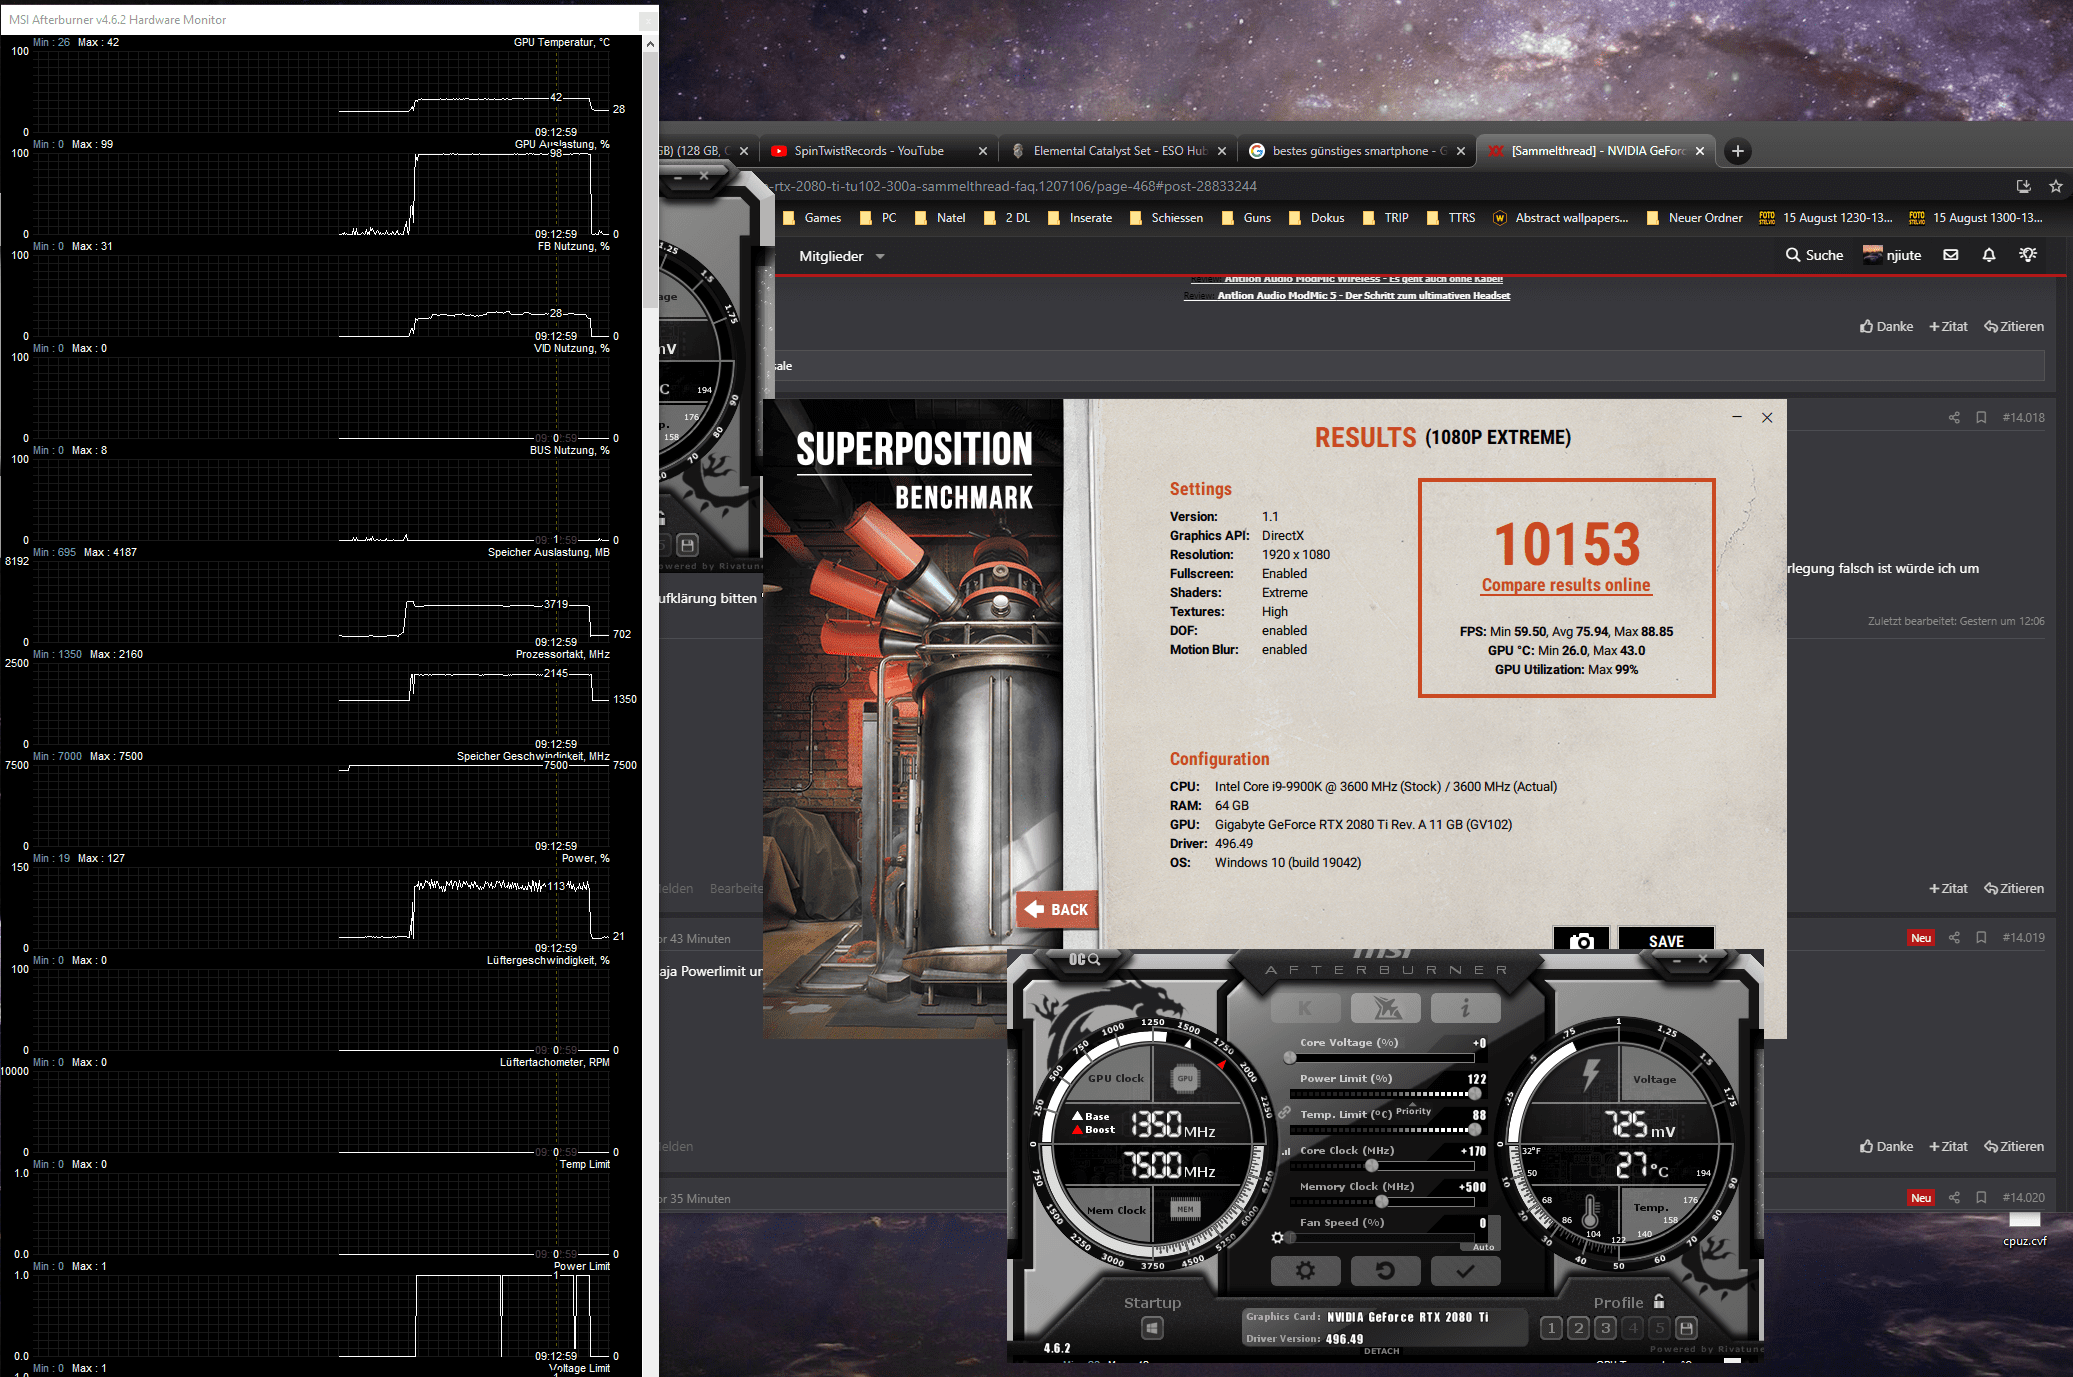Open the Natel bookmark folder
This screenshot has width=2073, height=1377.
pos(940,218)
